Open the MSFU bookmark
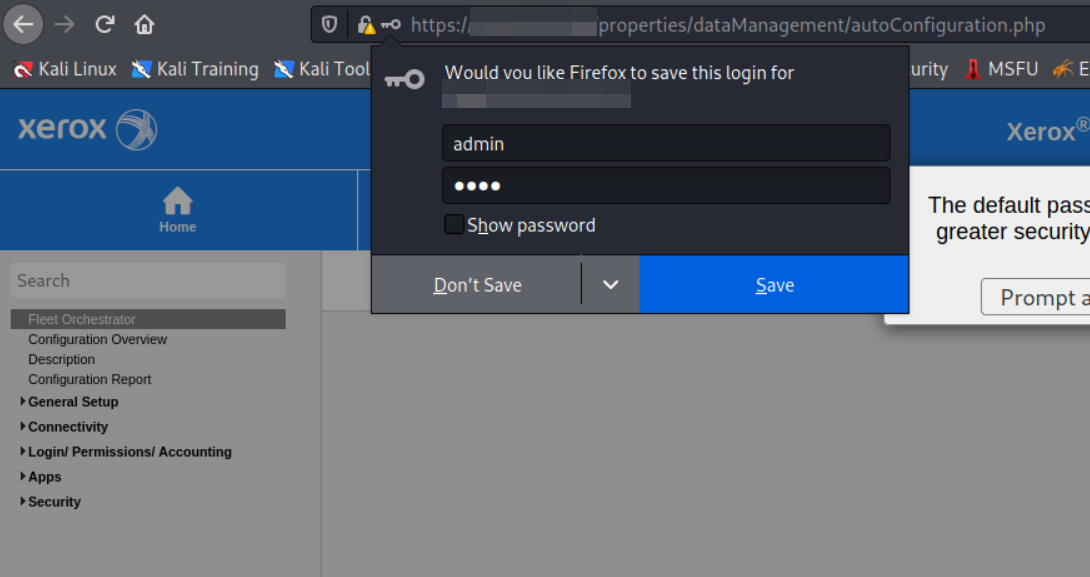1090x577 pixels. (x=1002, y=70)
